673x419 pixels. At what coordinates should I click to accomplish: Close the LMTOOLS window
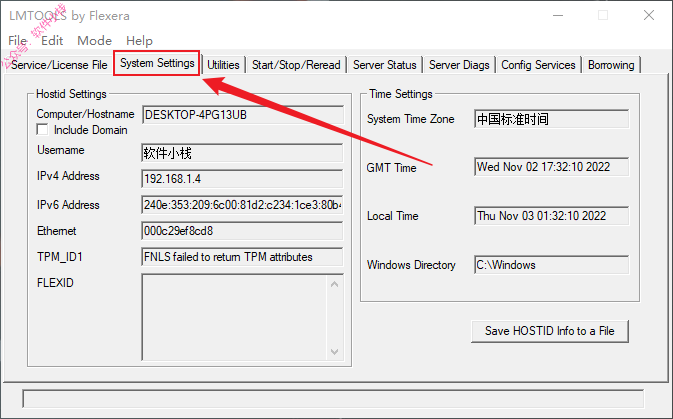click(649, 15)
